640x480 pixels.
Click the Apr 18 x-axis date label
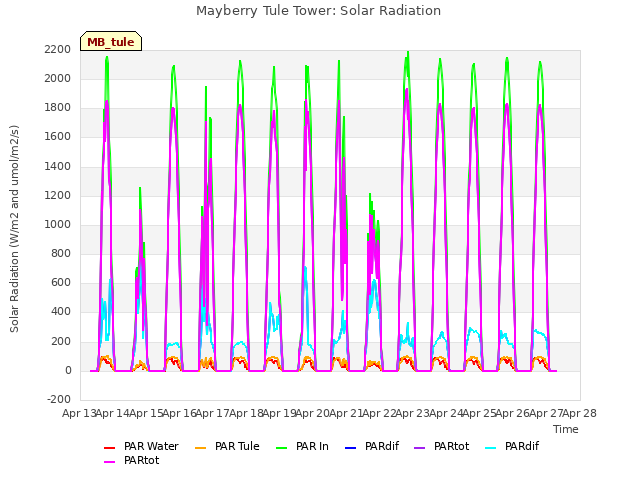point(246,413)
